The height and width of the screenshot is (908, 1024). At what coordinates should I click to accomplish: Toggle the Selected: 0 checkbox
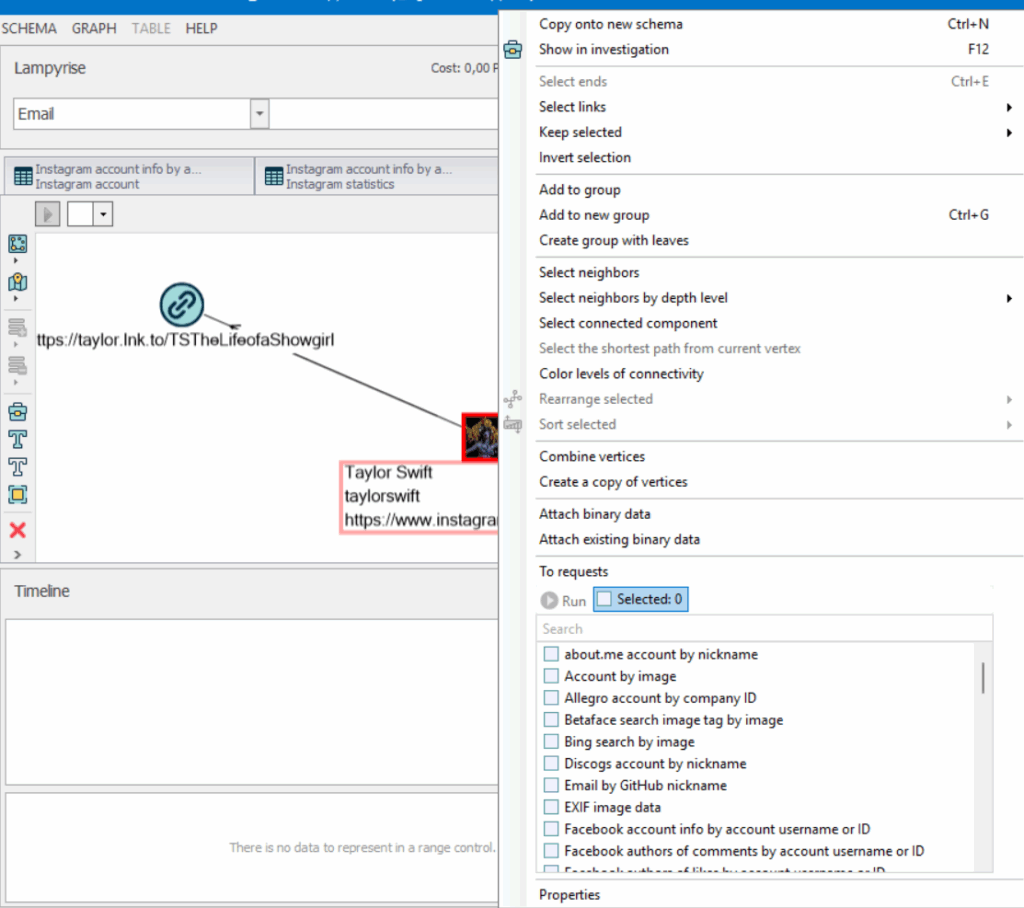(604, 599)
